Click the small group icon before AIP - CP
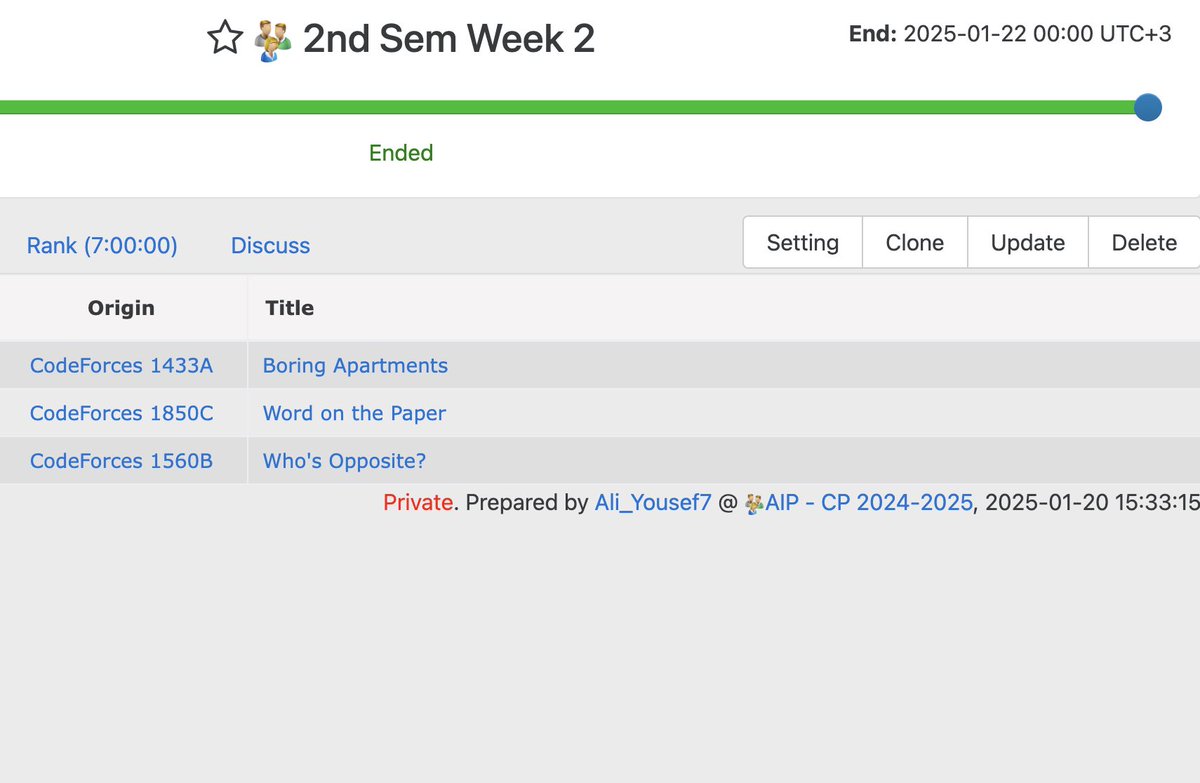 pyautogui.click(x=755, y=503)
